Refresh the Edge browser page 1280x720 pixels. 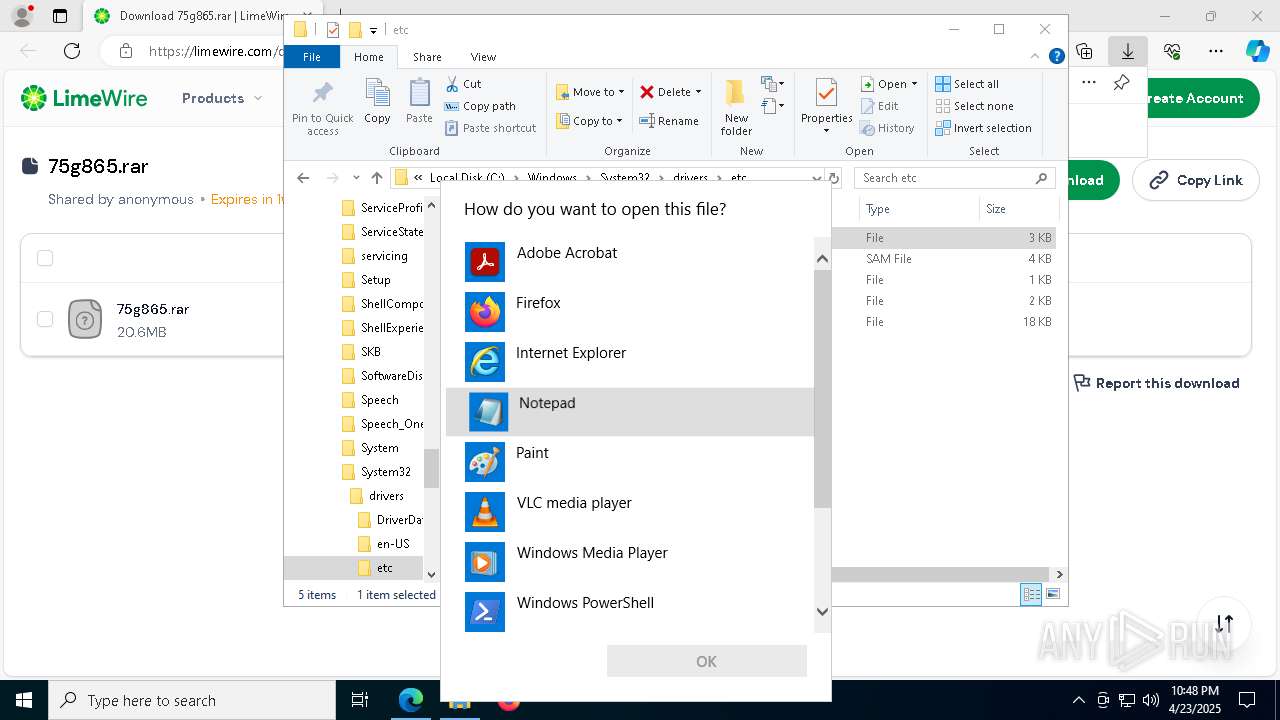pos(72,51)
